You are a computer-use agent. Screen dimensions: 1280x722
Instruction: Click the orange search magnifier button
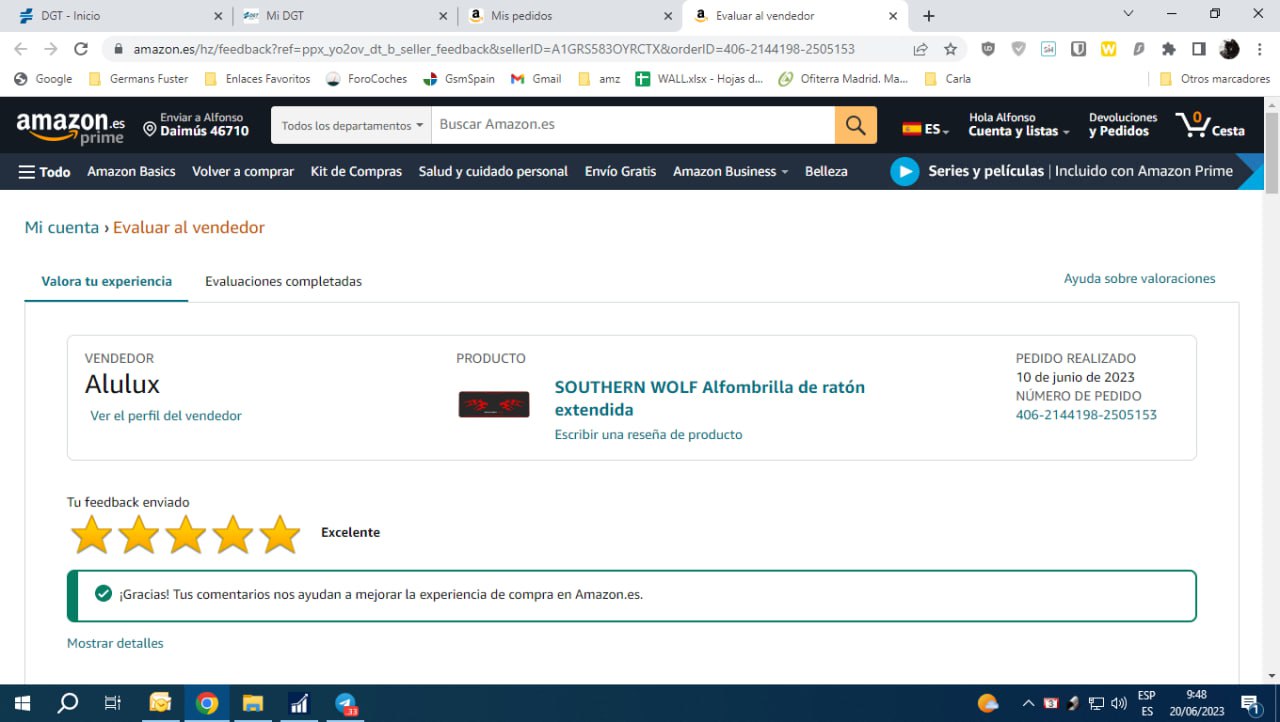click(856, 125)
